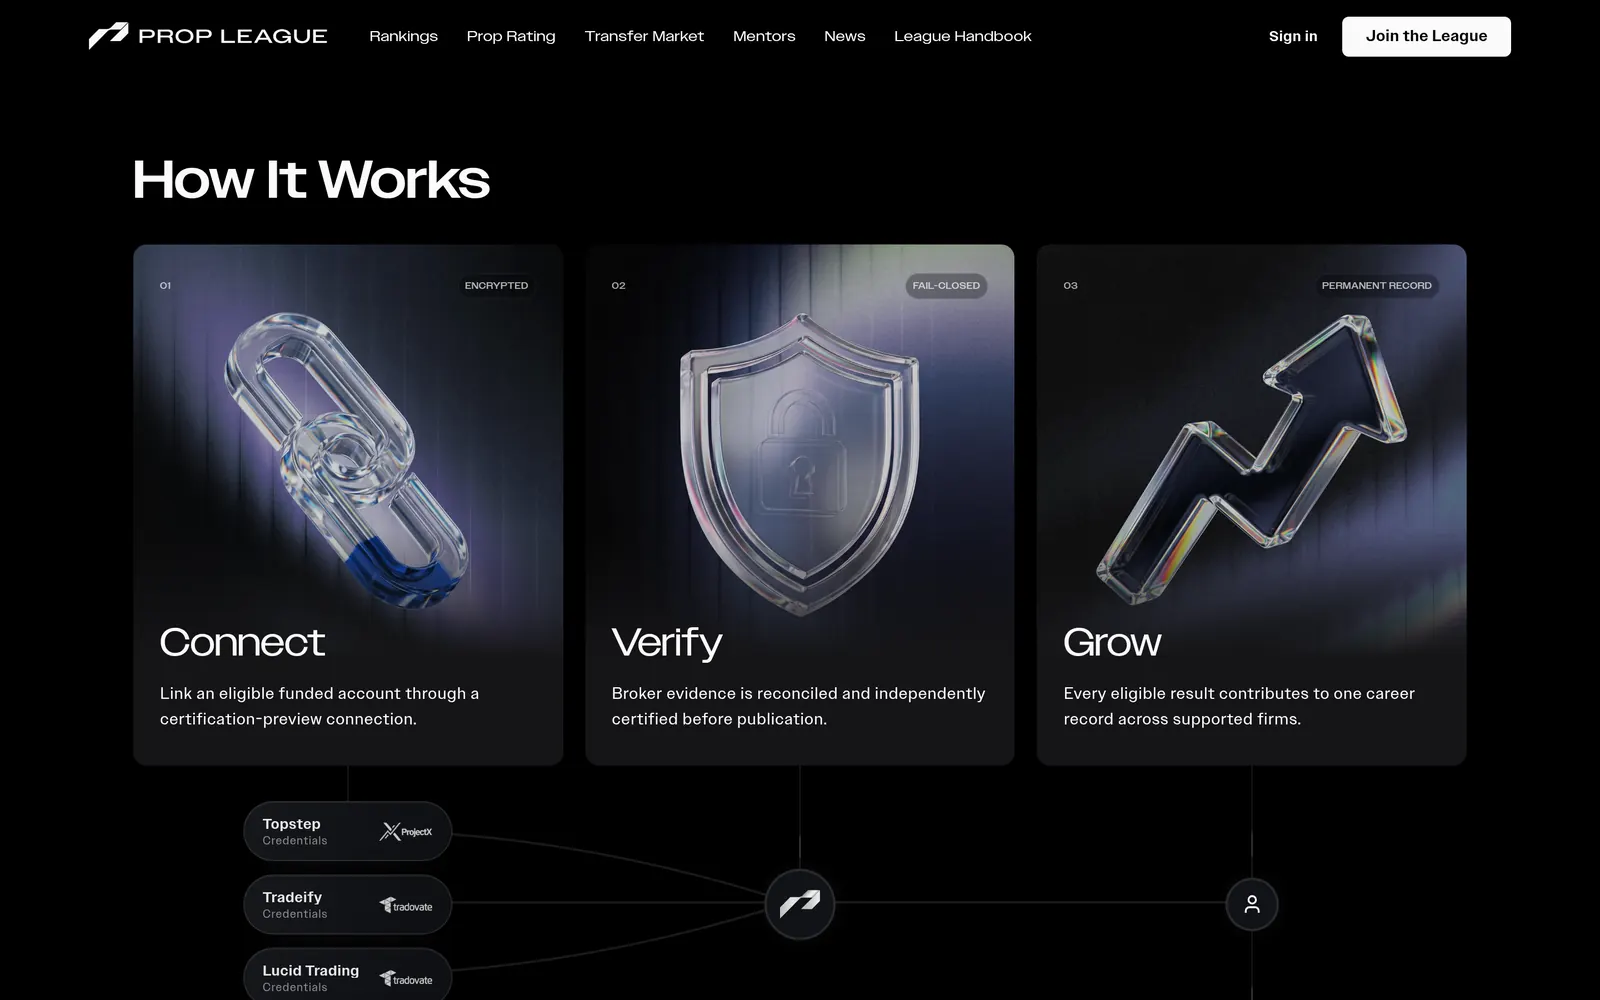Screen dimensions: 1600x1000
Task: Select the Topstep Credentials pill
Action: pos(348,831)
